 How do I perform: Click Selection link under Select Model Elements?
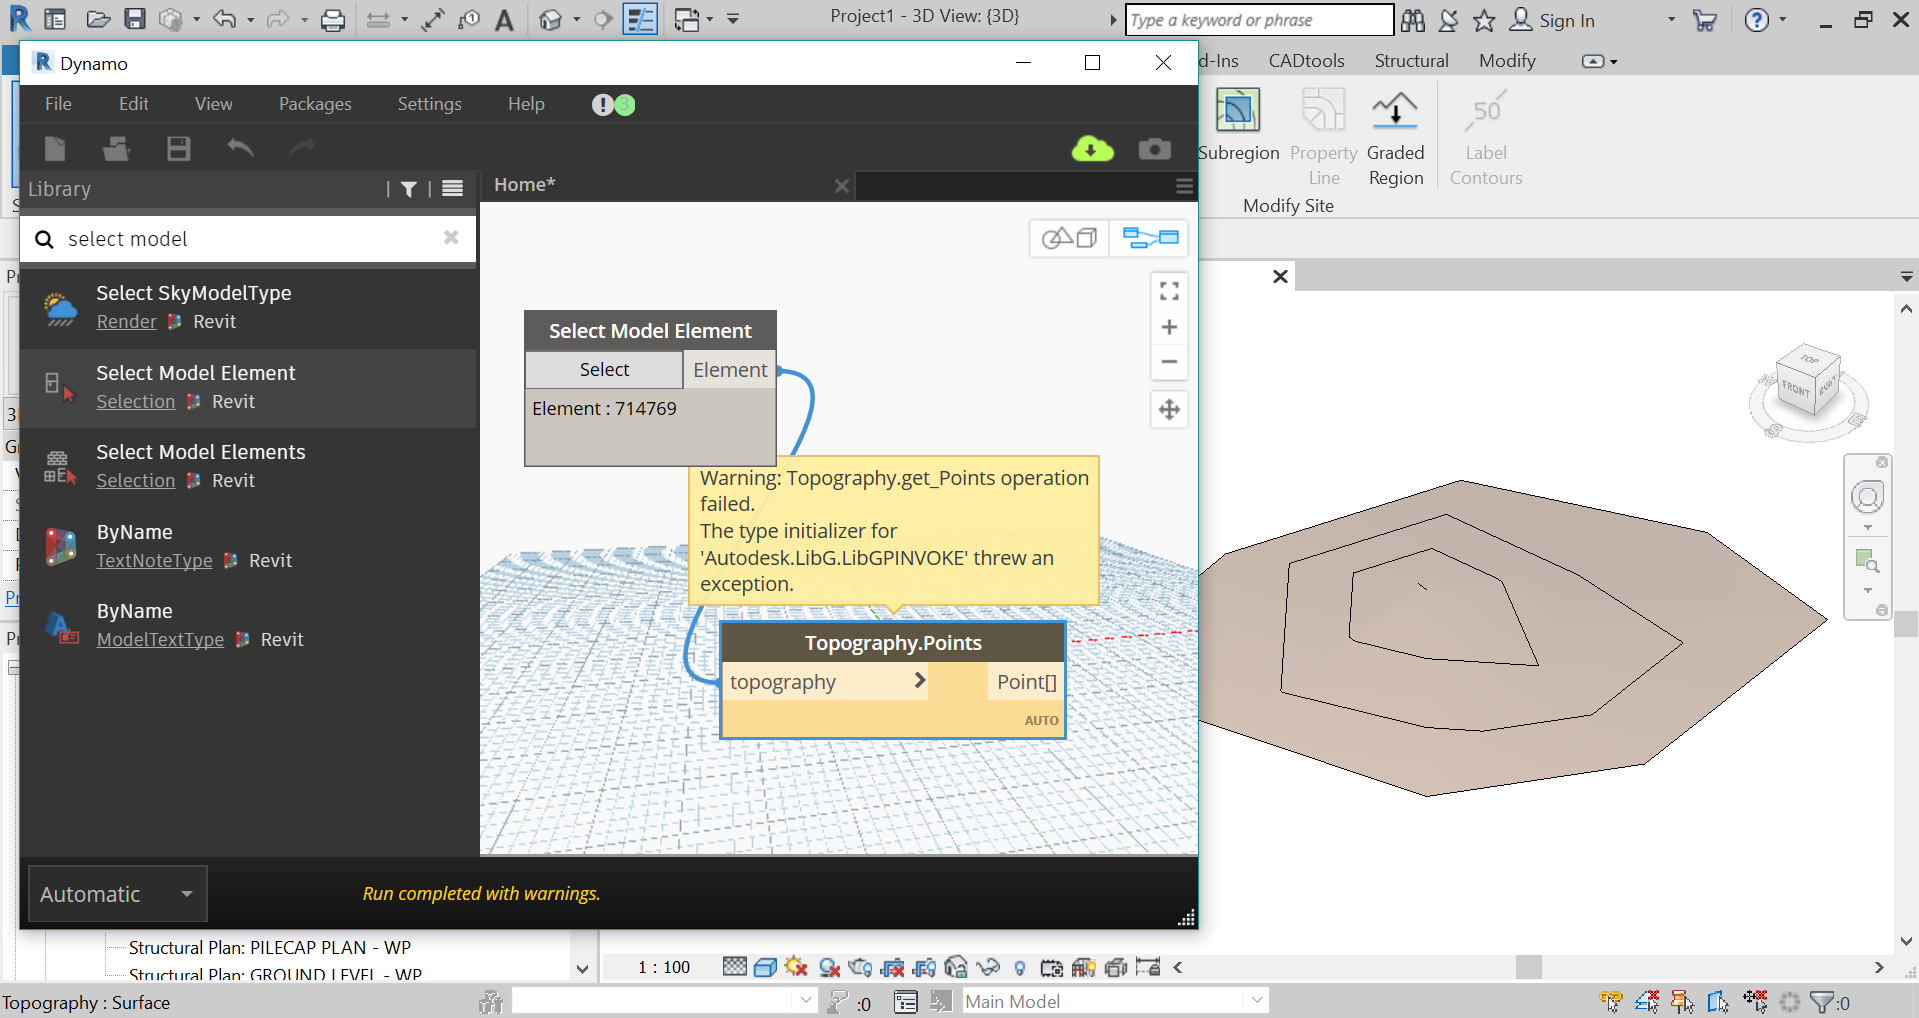[x=136, y=481]
